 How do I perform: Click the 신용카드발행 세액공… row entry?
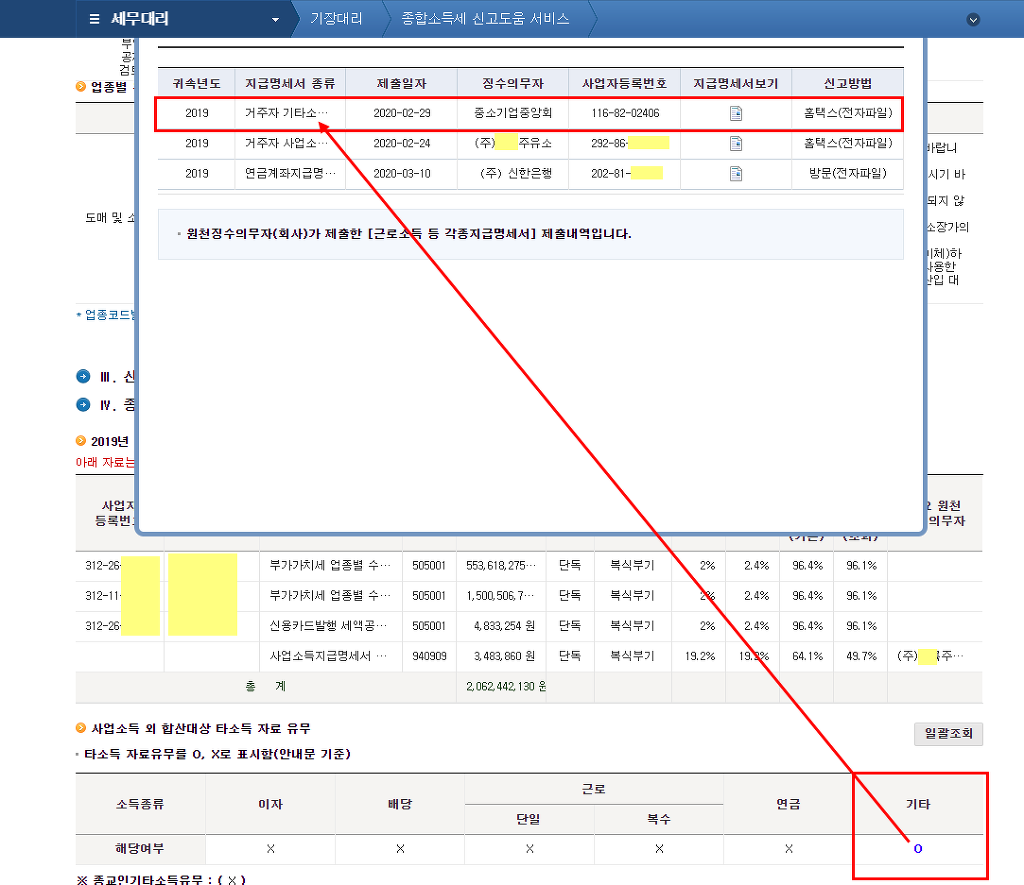[328, 626]
